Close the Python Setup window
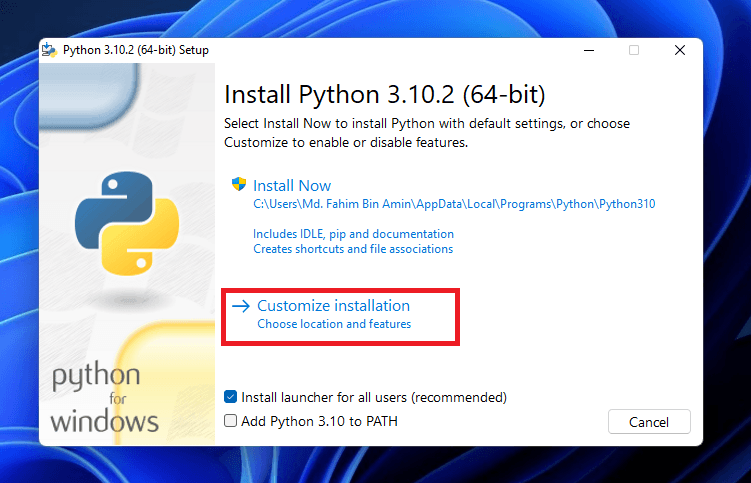This screenshot has height=483, width=751. [680, 50]
